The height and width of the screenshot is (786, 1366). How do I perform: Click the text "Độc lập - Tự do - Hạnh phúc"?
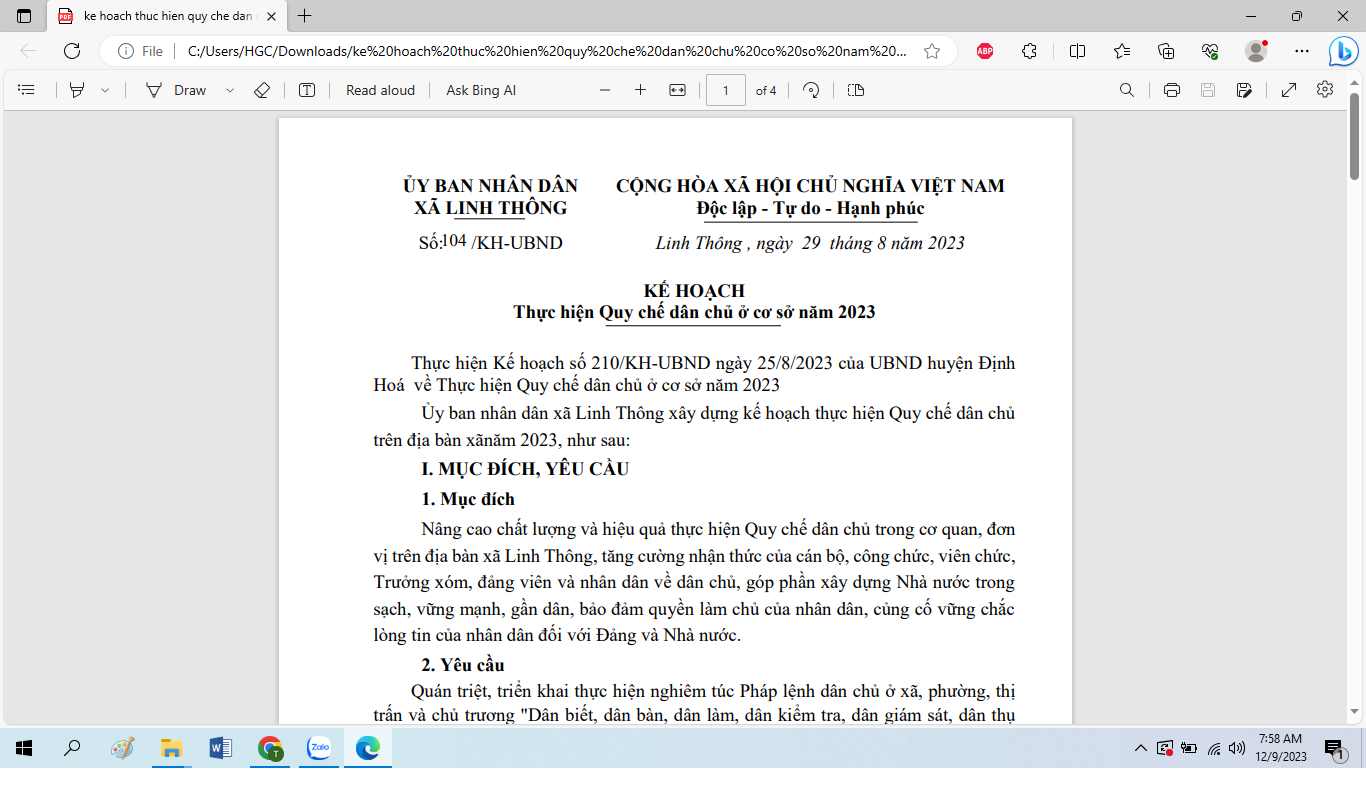pos(810,208)
